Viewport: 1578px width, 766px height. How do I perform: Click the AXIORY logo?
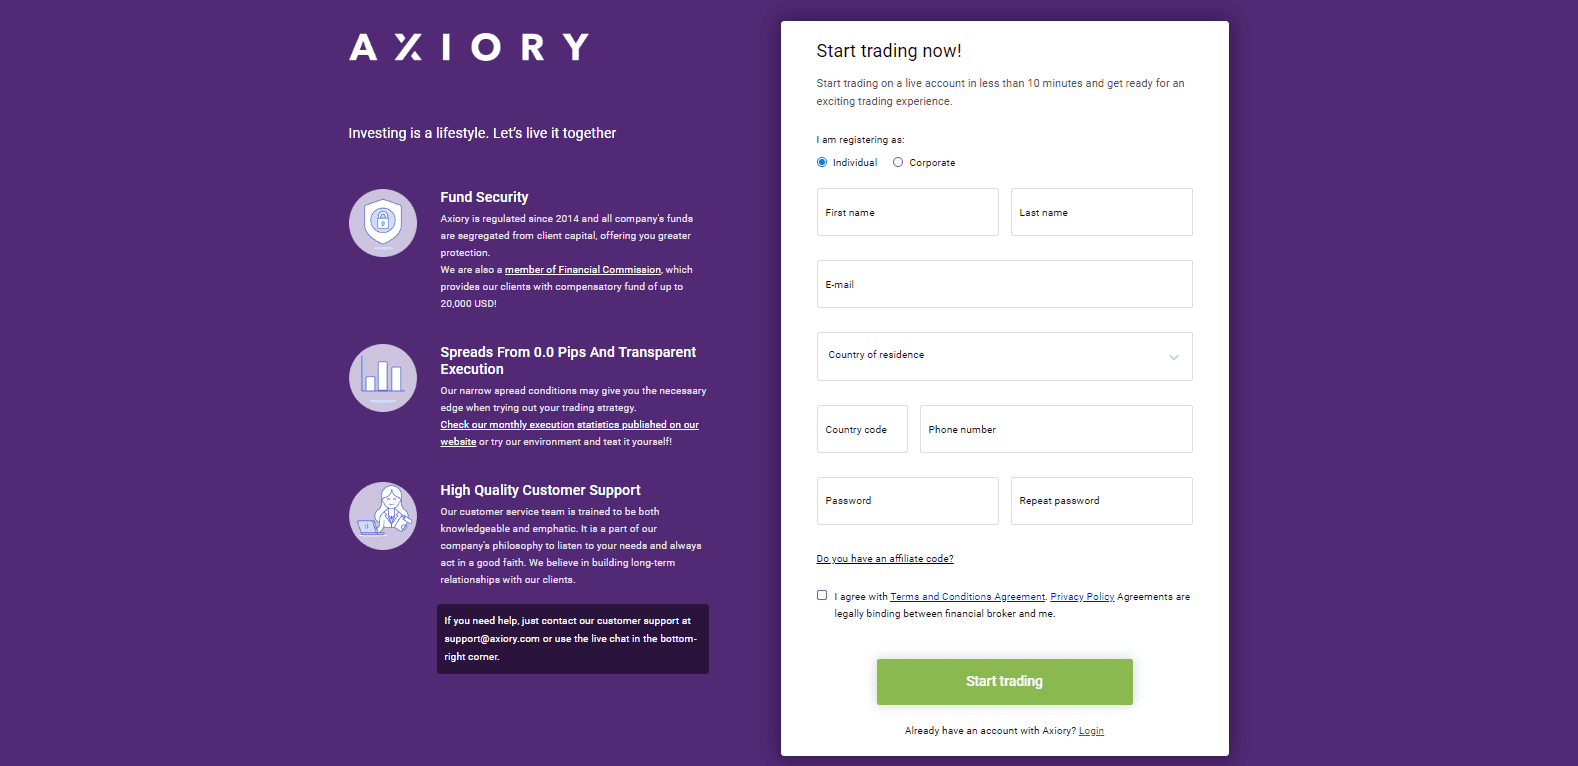coord(468,45)
